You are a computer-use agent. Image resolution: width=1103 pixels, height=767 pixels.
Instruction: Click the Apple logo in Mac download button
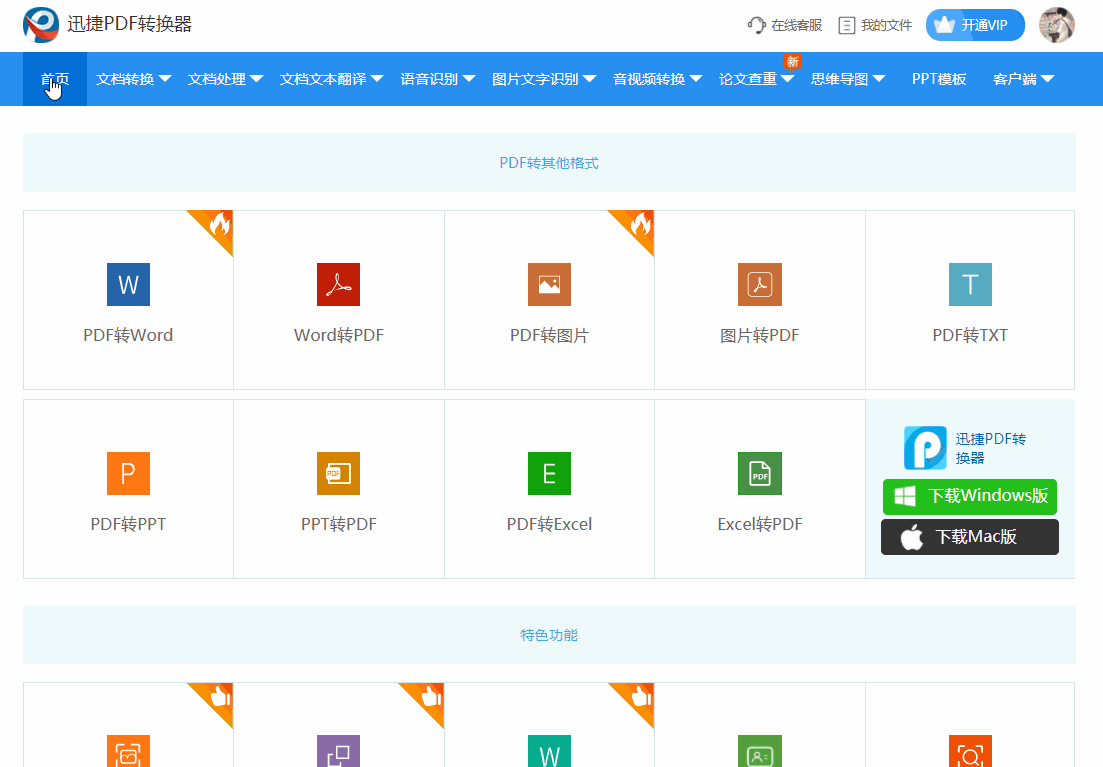(x=912, y=538)
